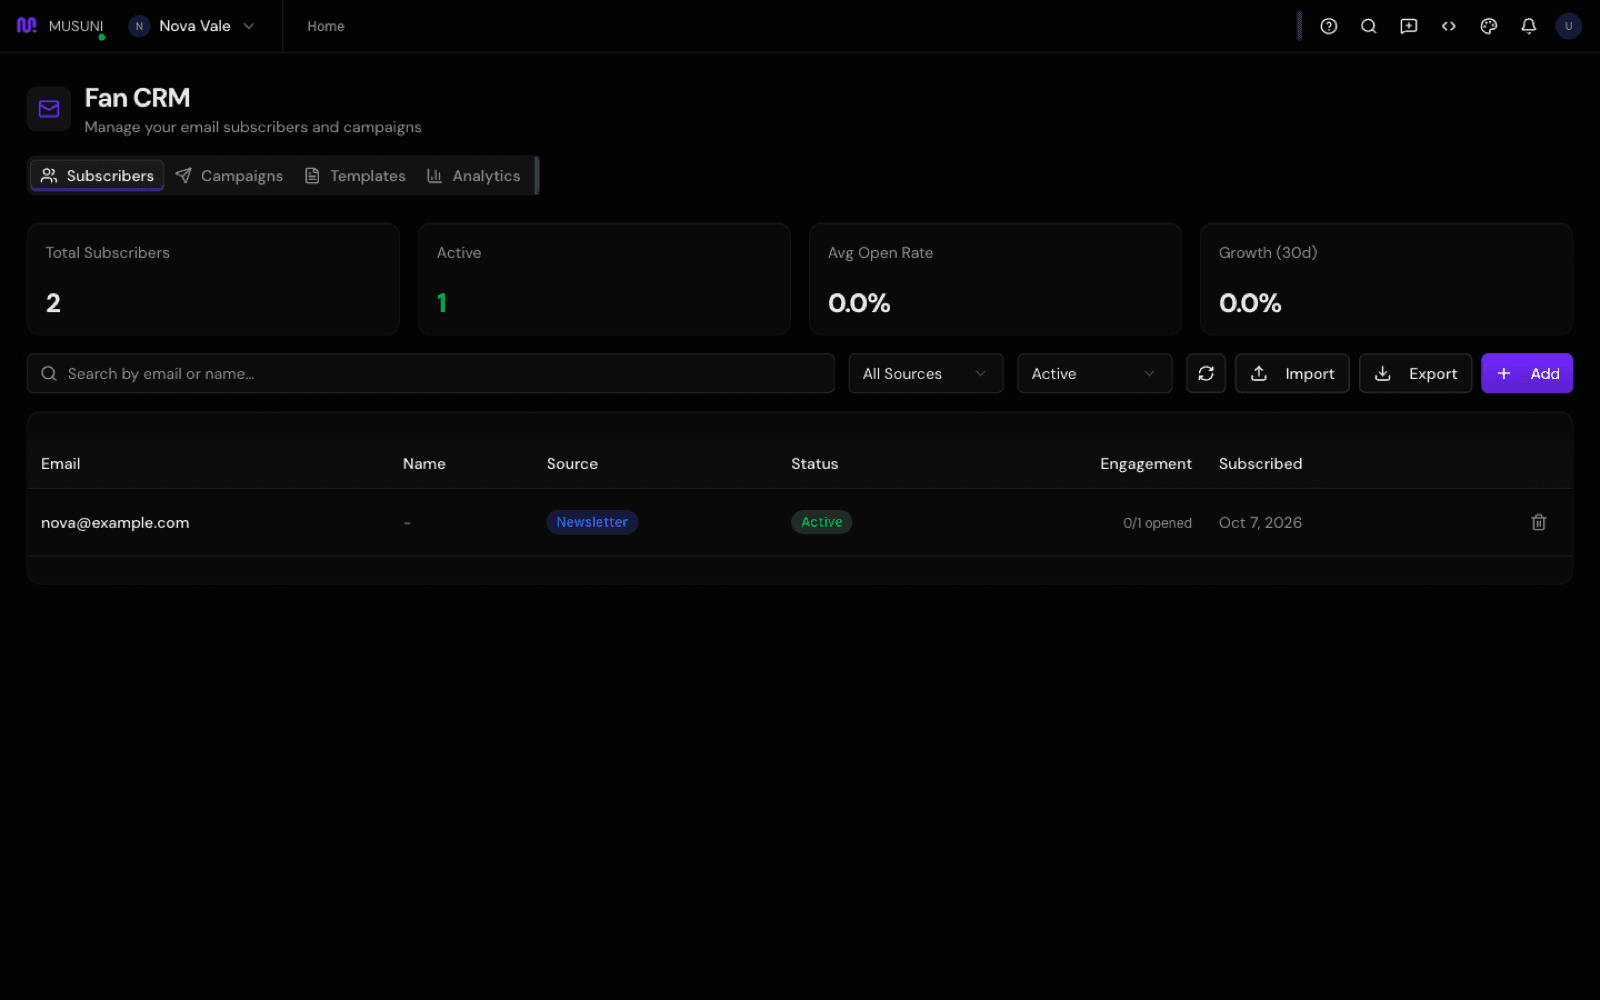Open the feedback chat icon
Screen dimensions: 1600x1000
tap(1409, 26)
